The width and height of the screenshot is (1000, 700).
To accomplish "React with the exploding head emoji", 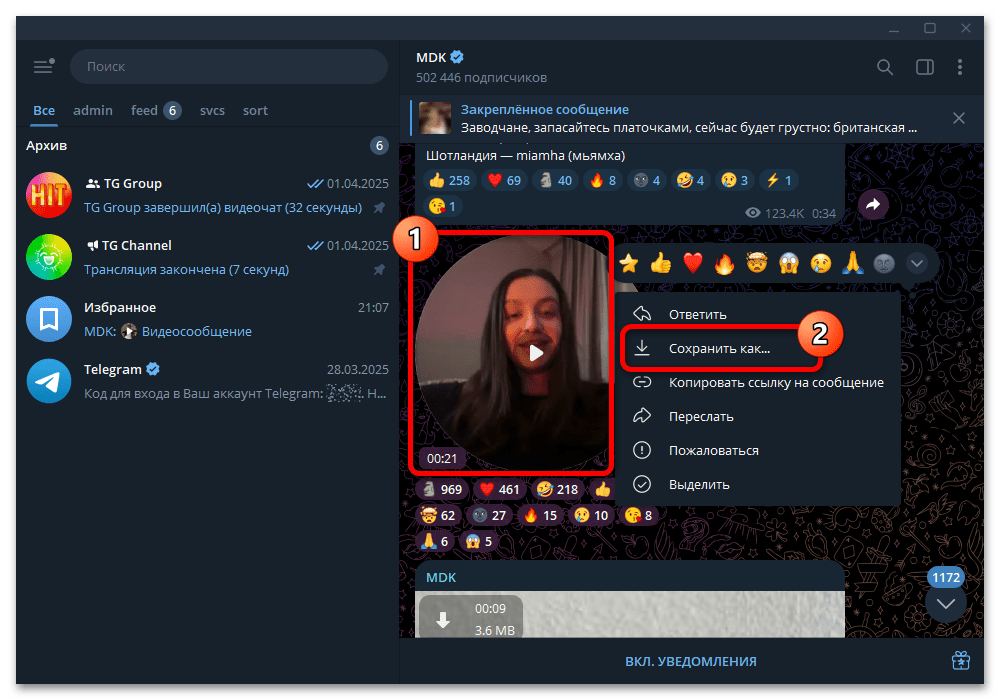I will 756,263.
